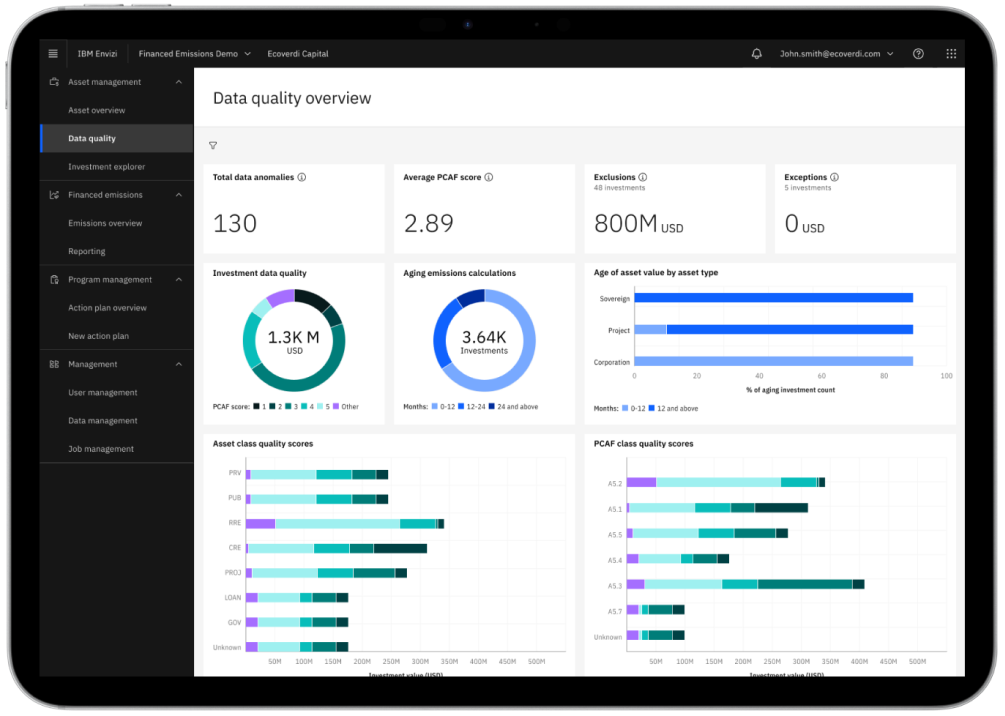The image size is (1005, 716).
Task: Click info icon beside Average PCAF score
Action: (x=488, y=177)
